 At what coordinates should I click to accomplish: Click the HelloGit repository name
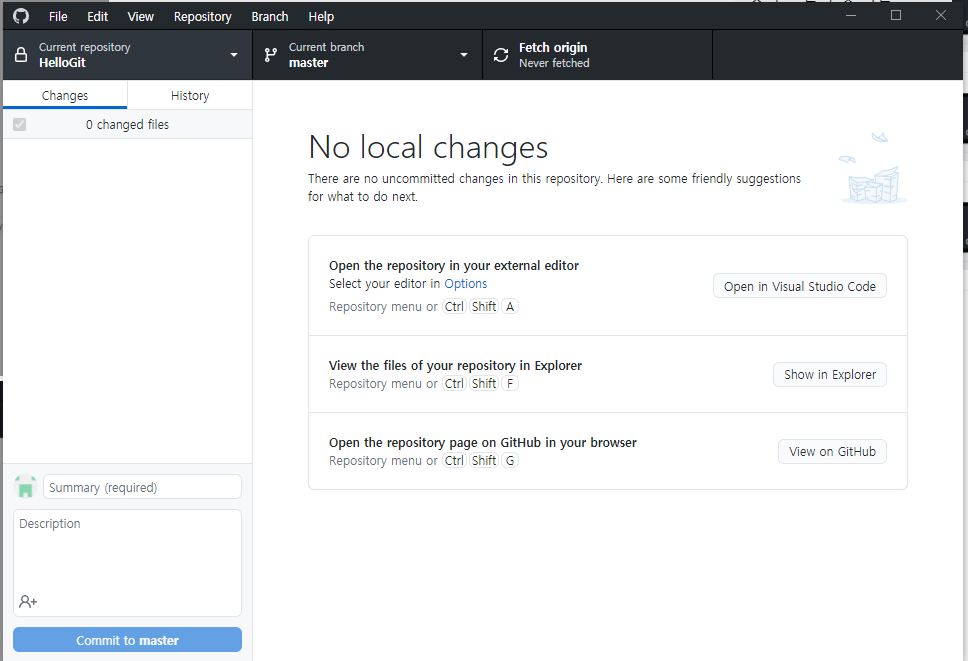pos(62,62)
